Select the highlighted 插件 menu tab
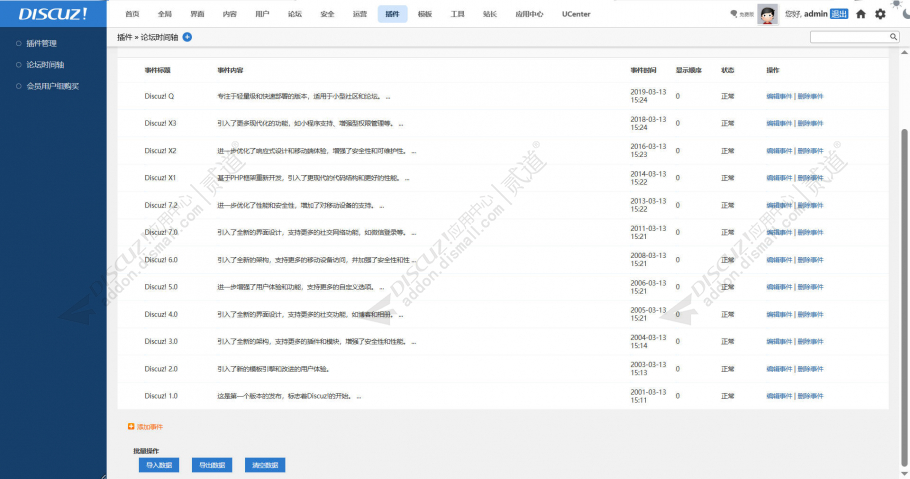Screen dimensions: 910x479 [x=392, y=14]
